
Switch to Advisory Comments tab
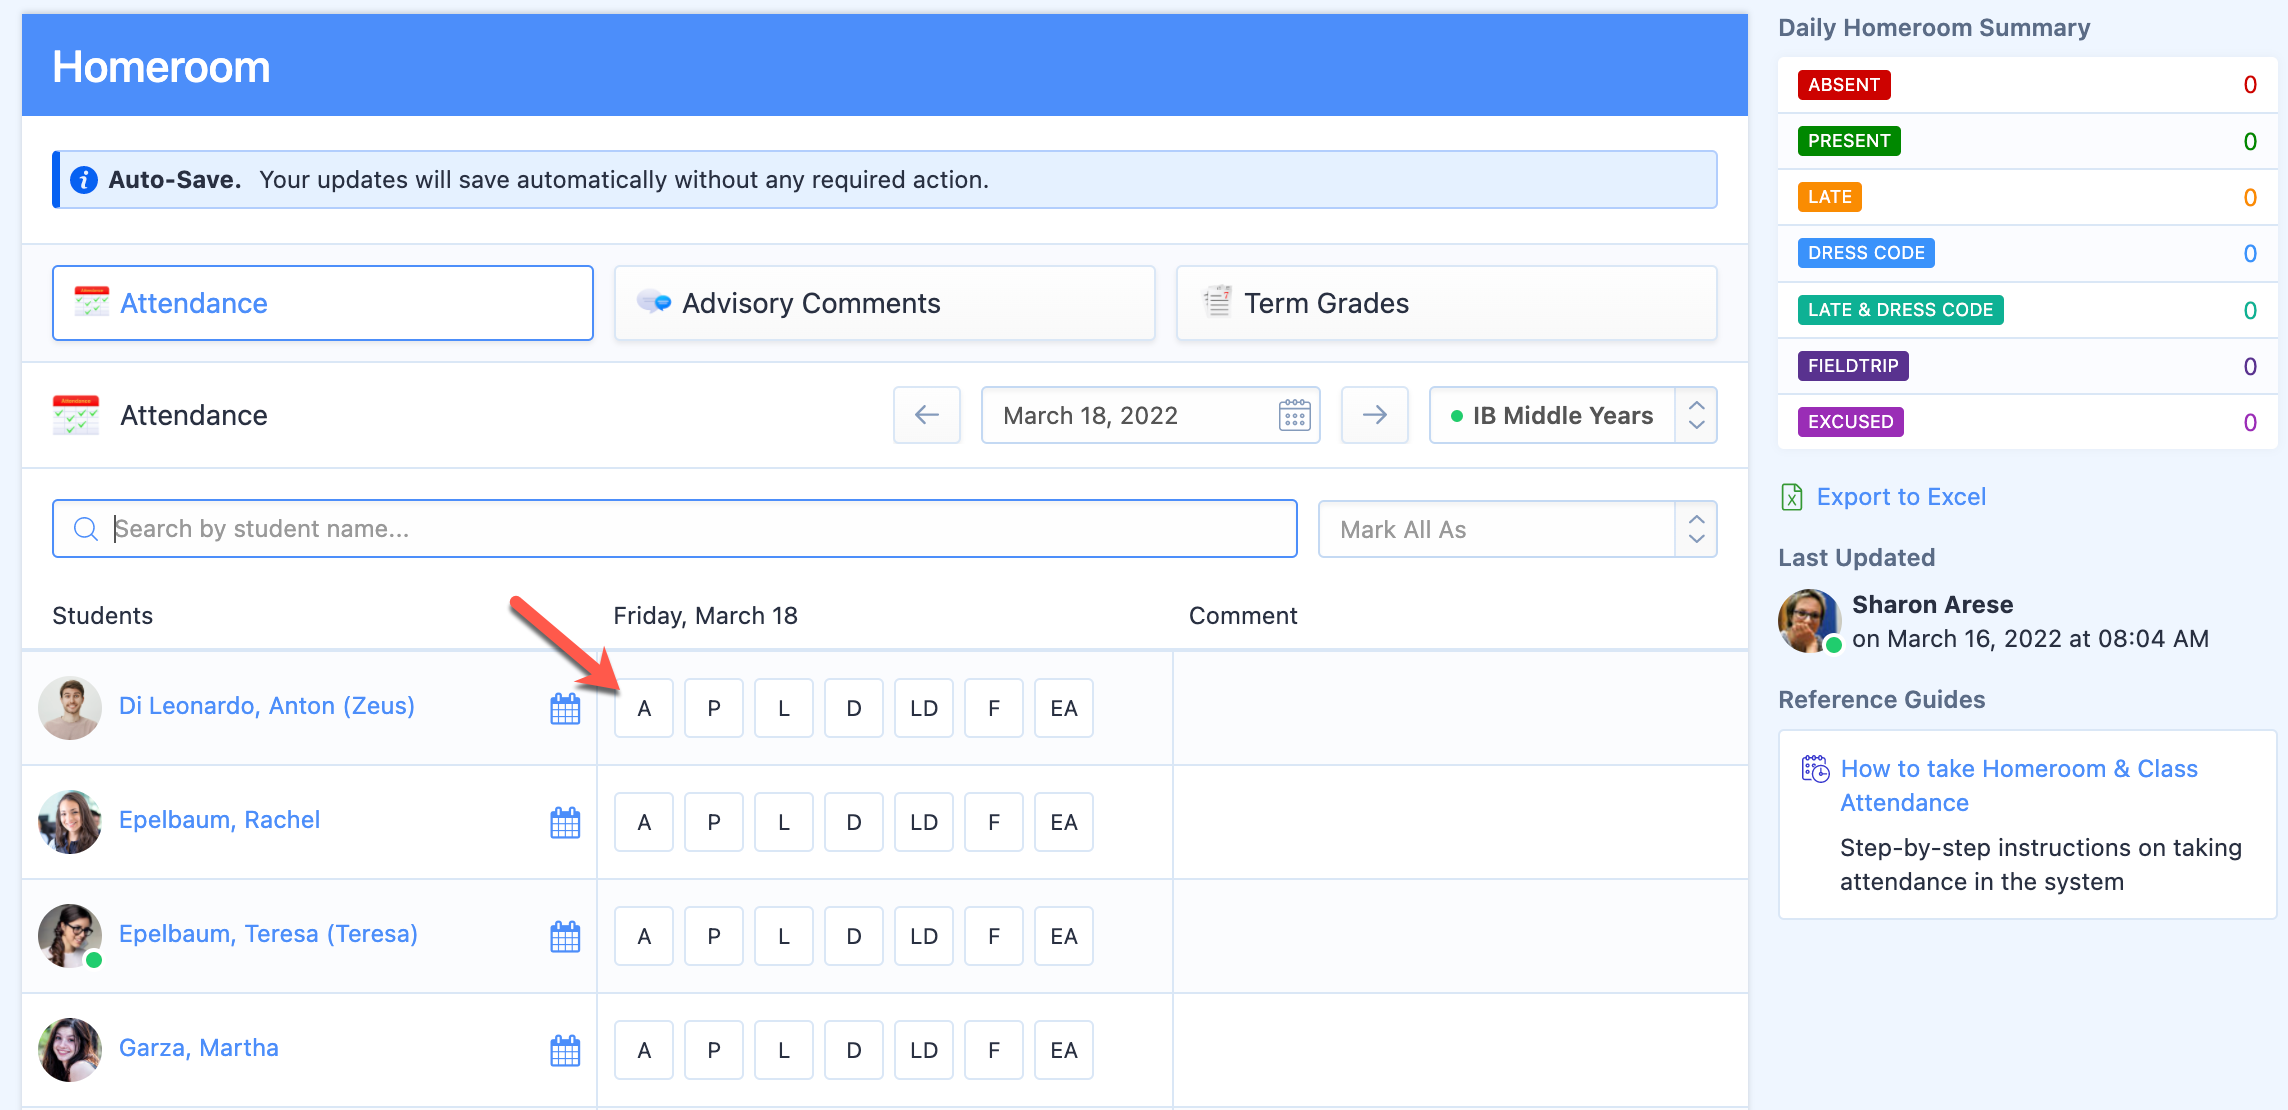884,303
